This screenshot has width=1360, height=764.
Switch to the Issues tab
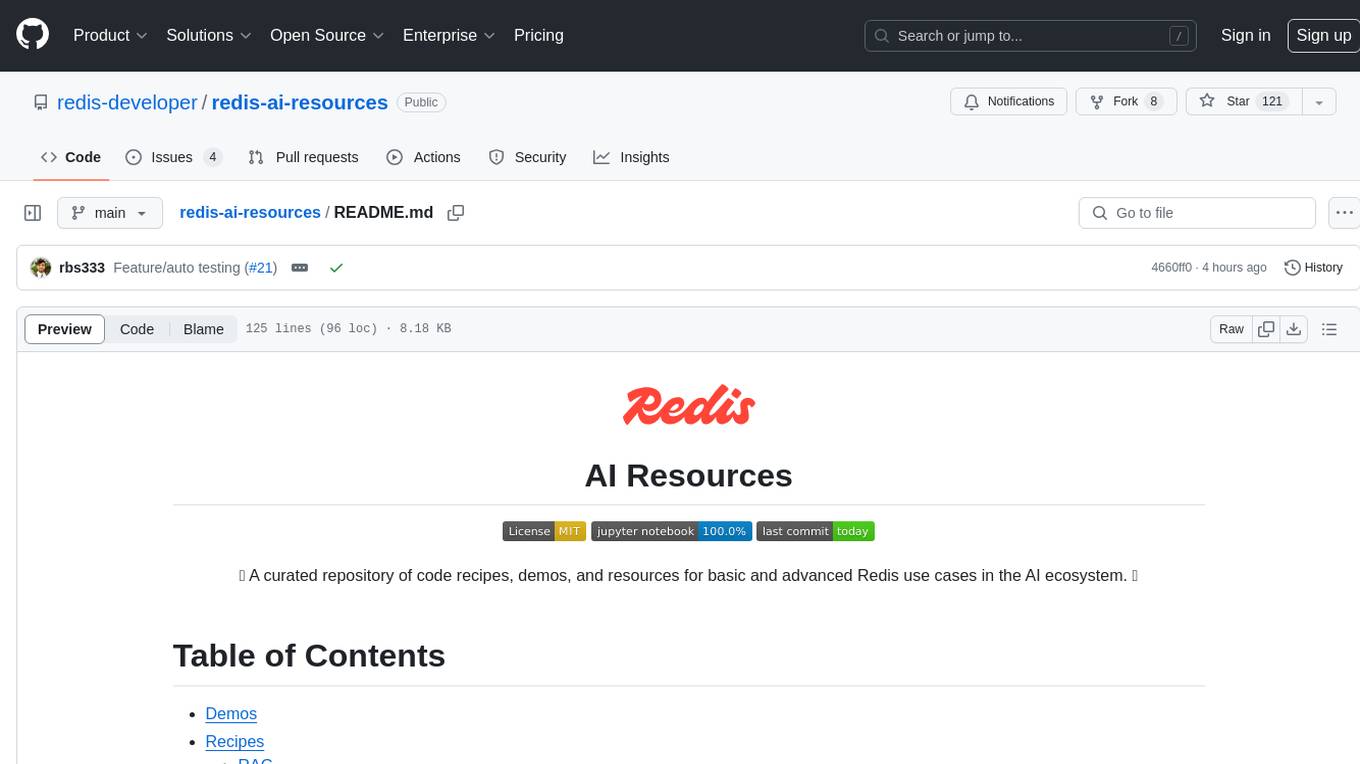point(173,157)
